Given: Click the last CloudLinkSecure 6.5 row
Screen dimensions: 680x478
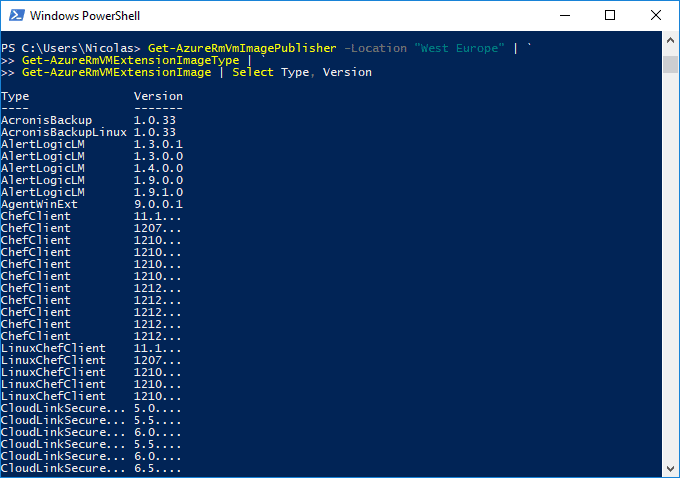Looking at the screenshot, I should [91, 468].
